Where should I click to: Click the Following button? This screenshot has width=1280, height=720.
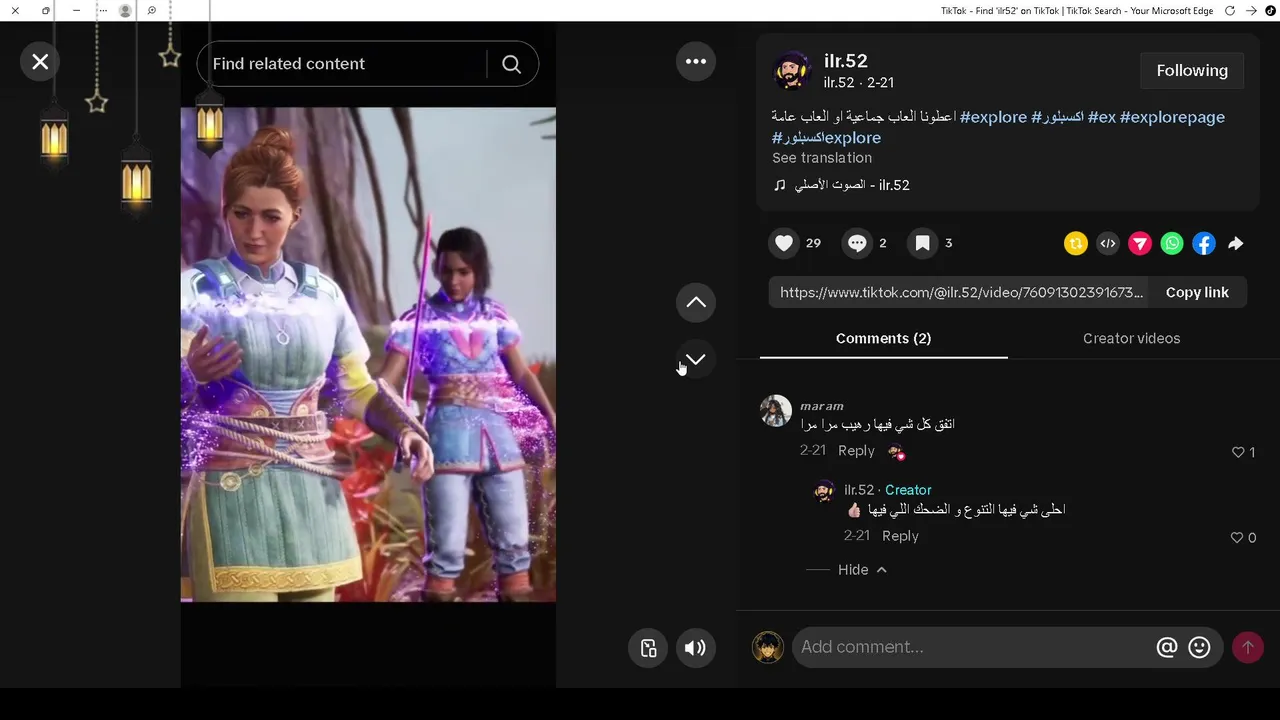(1192, 71)
